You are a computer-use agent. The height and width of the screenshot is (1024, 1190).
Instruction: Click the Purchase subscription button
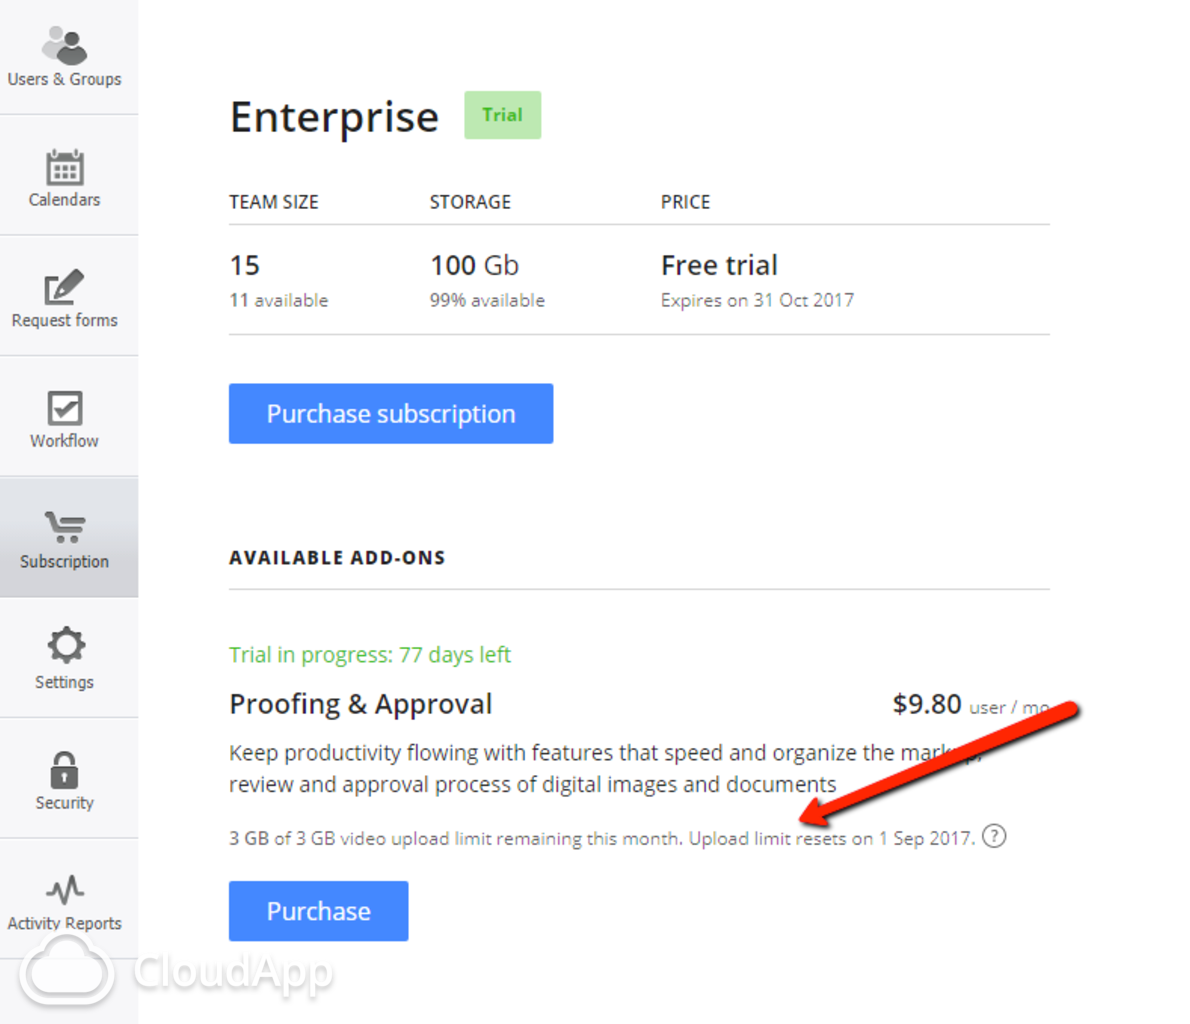[x=391, y=414]
